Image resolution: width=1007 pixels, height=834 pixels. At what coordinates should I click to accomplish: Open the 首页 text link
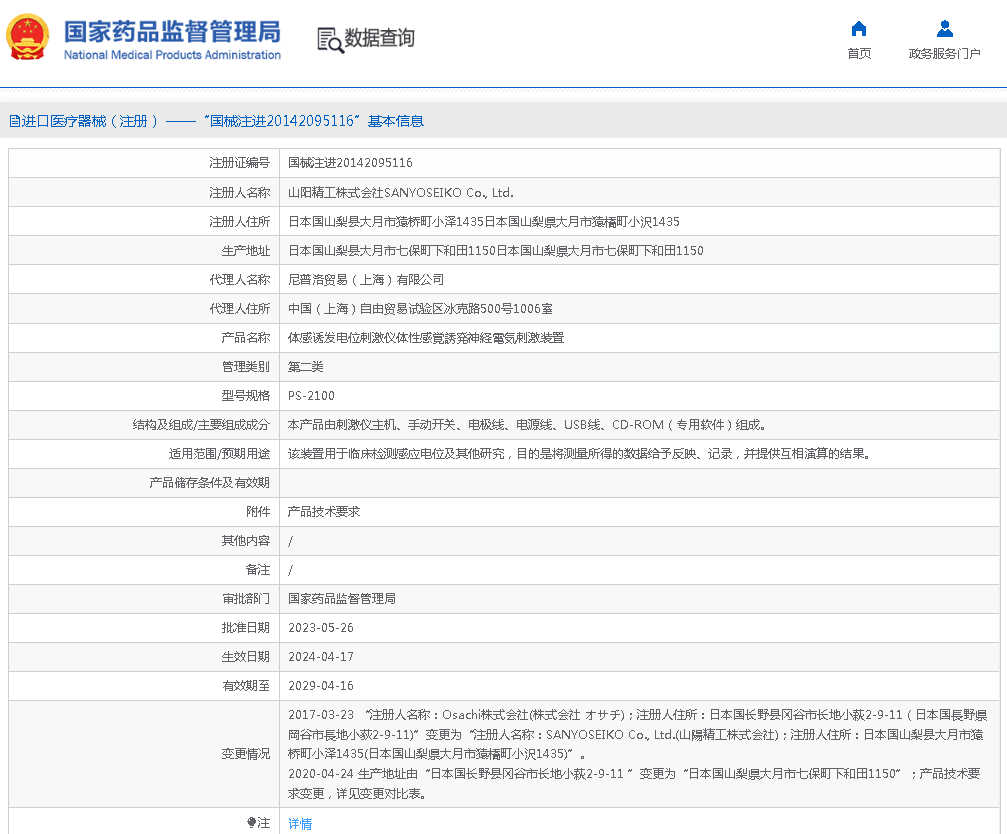(x=858, y=54)
